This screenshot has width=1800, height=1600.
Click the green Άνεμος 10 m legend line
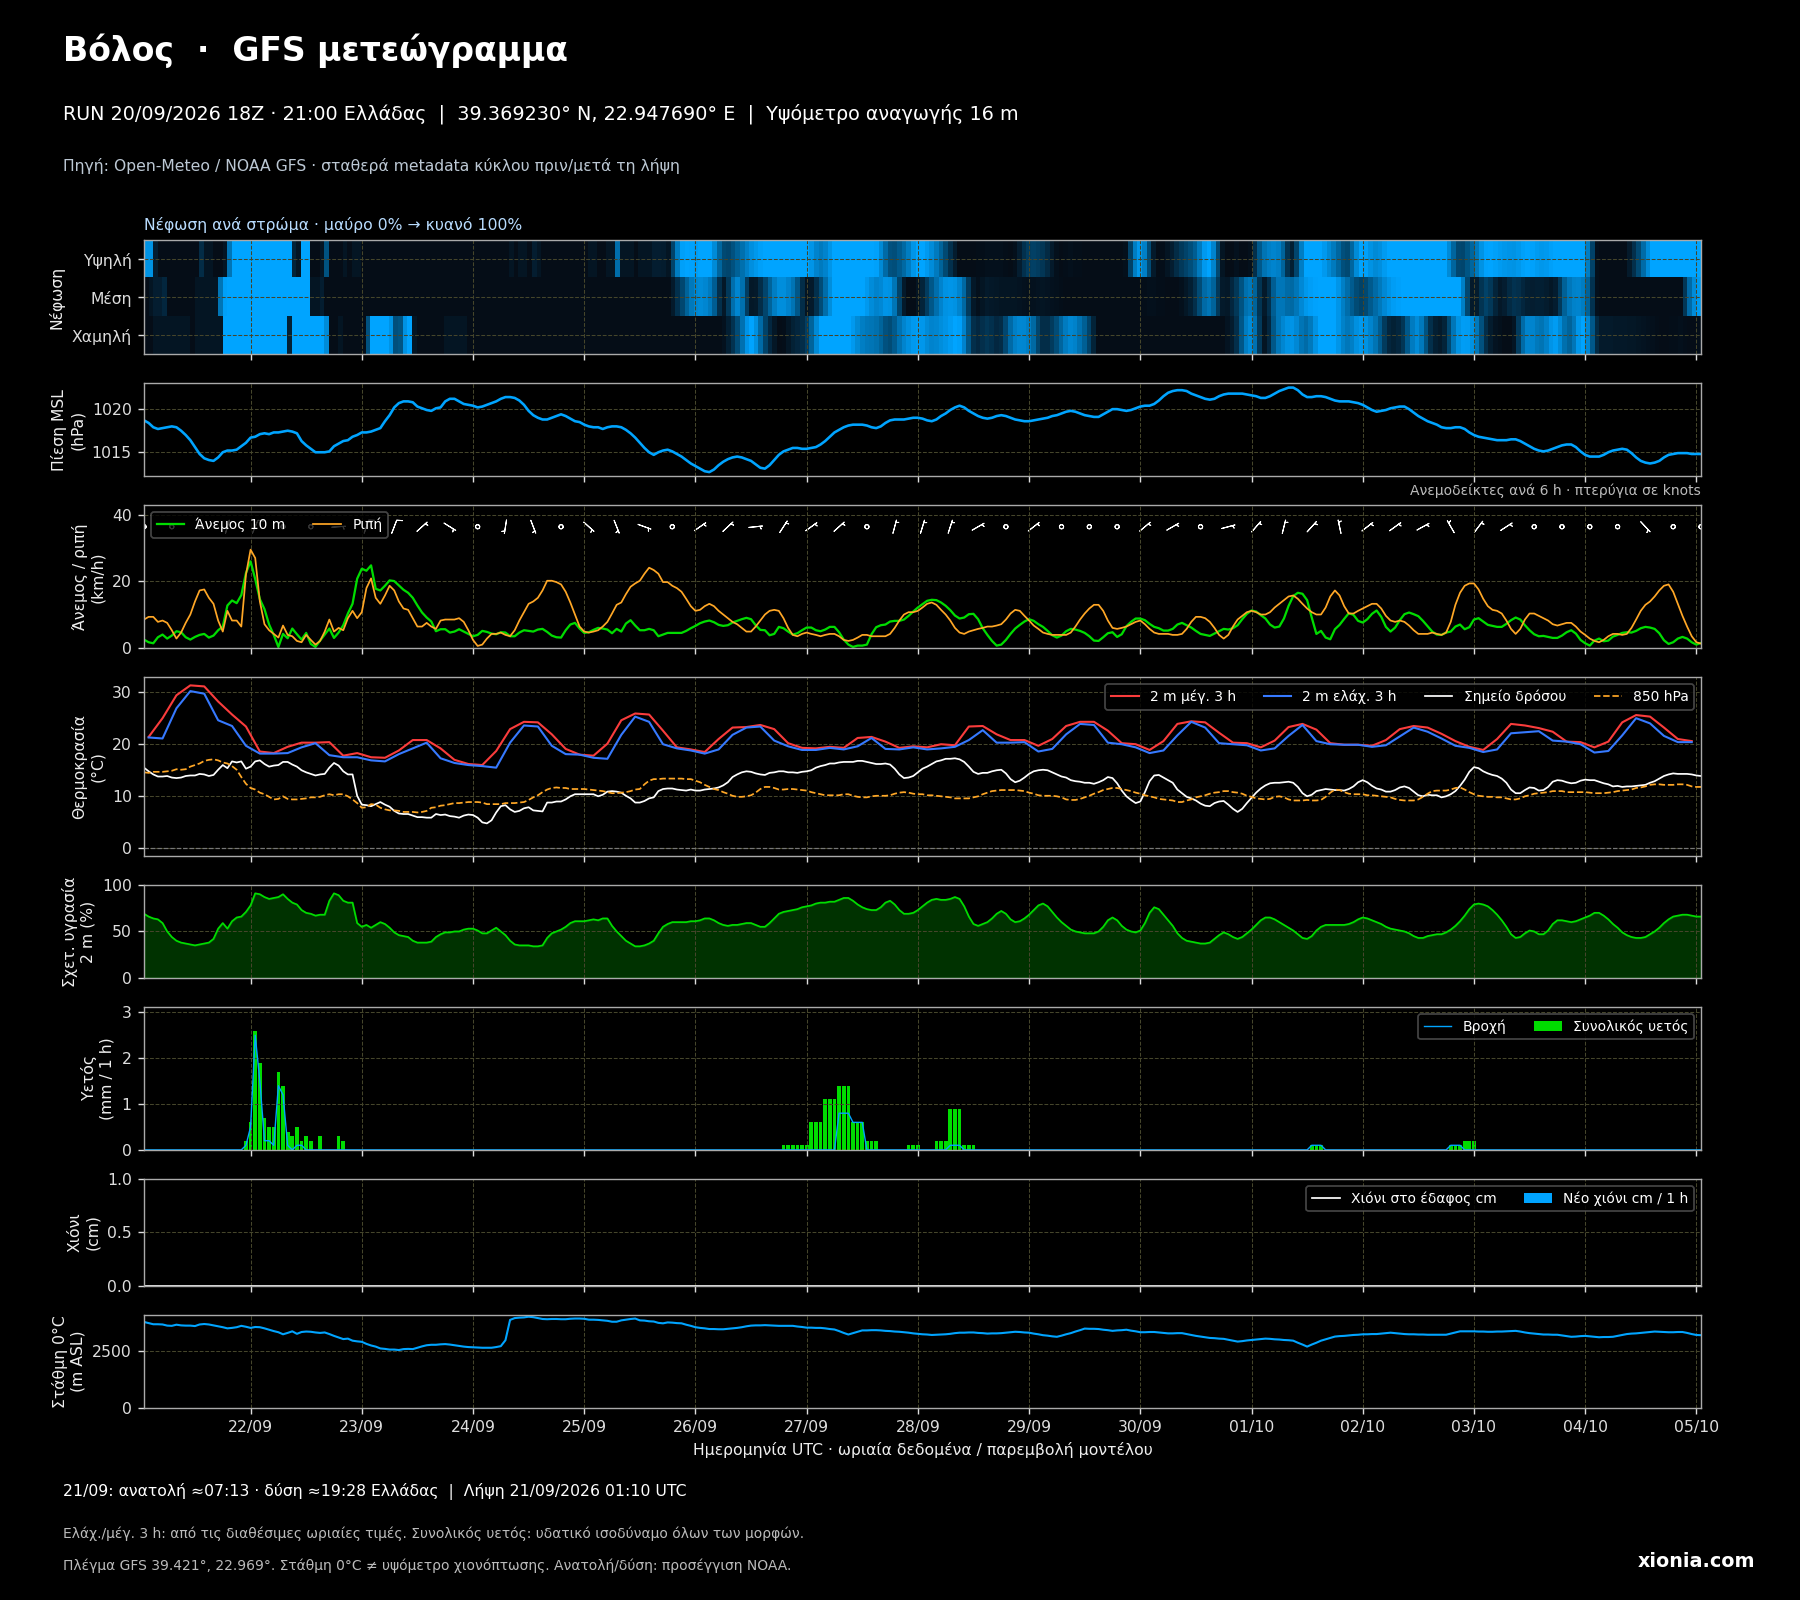171,525
